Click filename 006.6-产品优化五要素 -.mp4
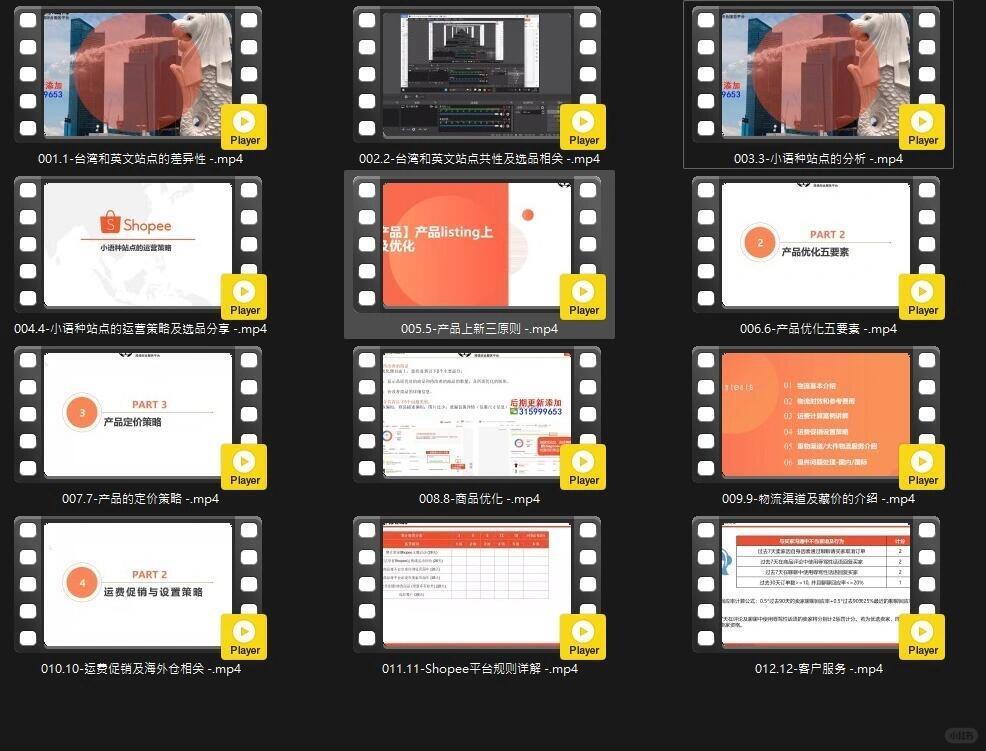The height and width of the screenshot is (751, 986). (818, 328)
